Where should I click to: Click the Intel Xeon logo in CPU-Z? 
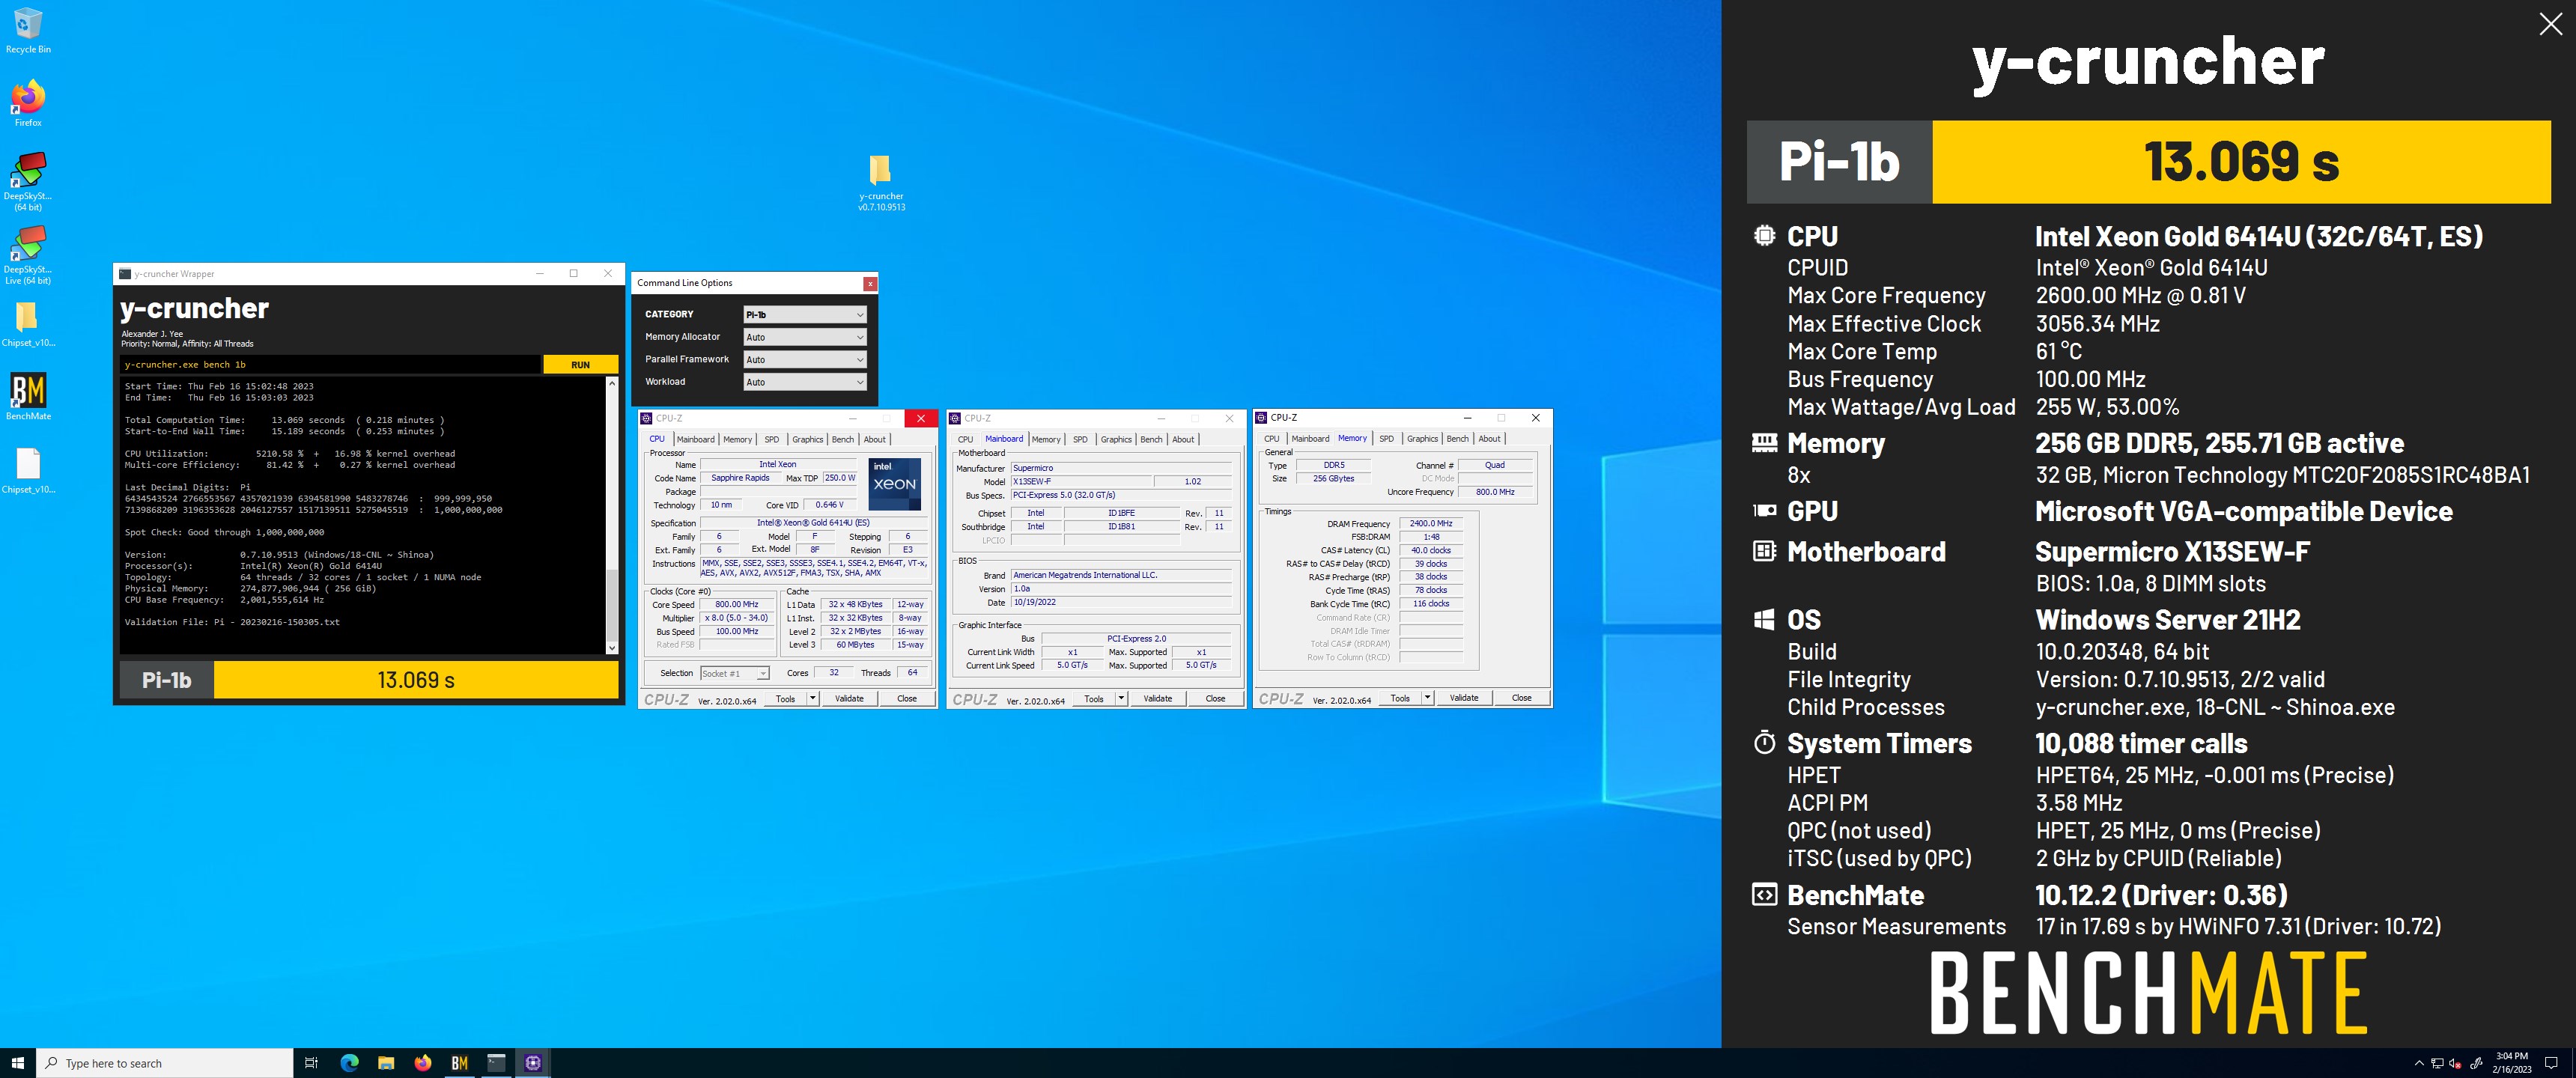894,484
